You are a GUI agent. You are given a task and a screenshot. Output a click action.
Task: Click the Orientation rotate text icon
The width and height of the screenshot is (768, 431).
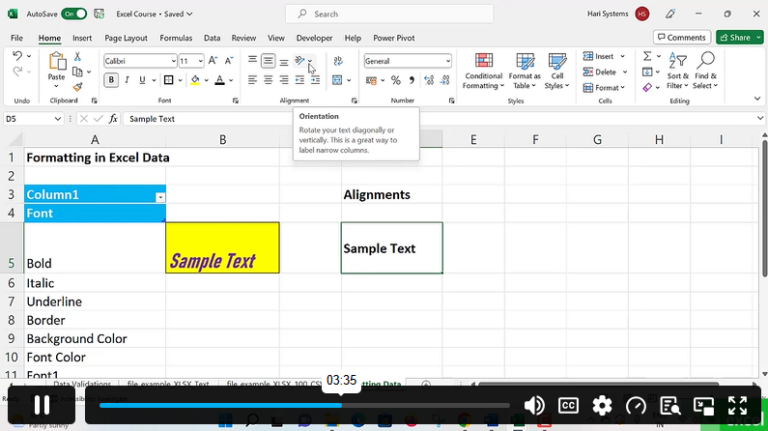point(299,61)
